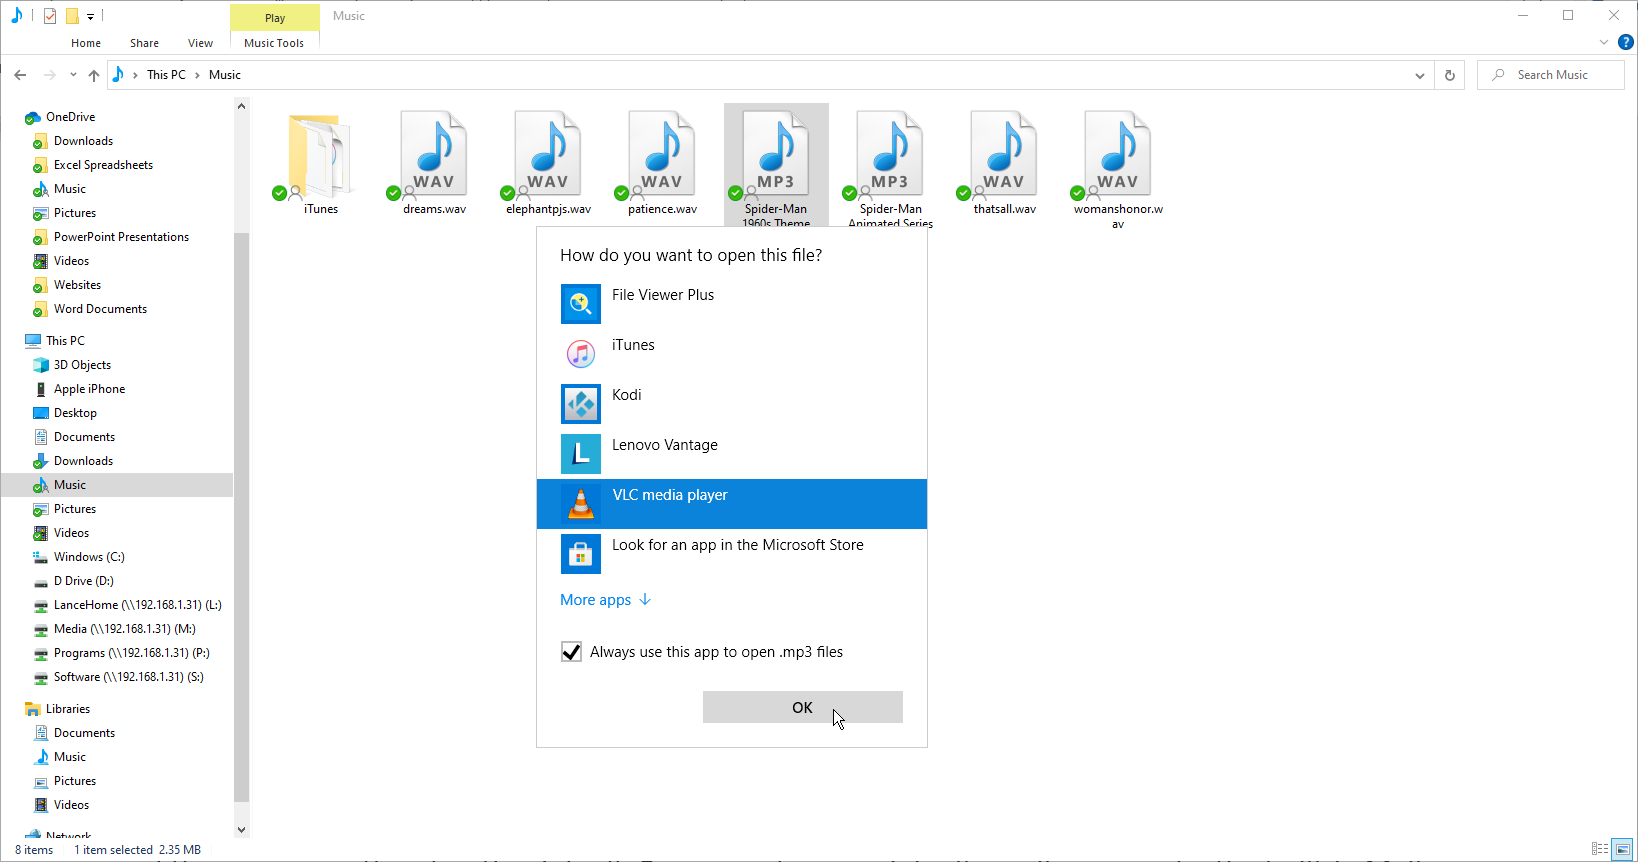The height and width of the screenshot is (862, 1638).
Task: Confirm with the OK button
Action: click(803, 707)
